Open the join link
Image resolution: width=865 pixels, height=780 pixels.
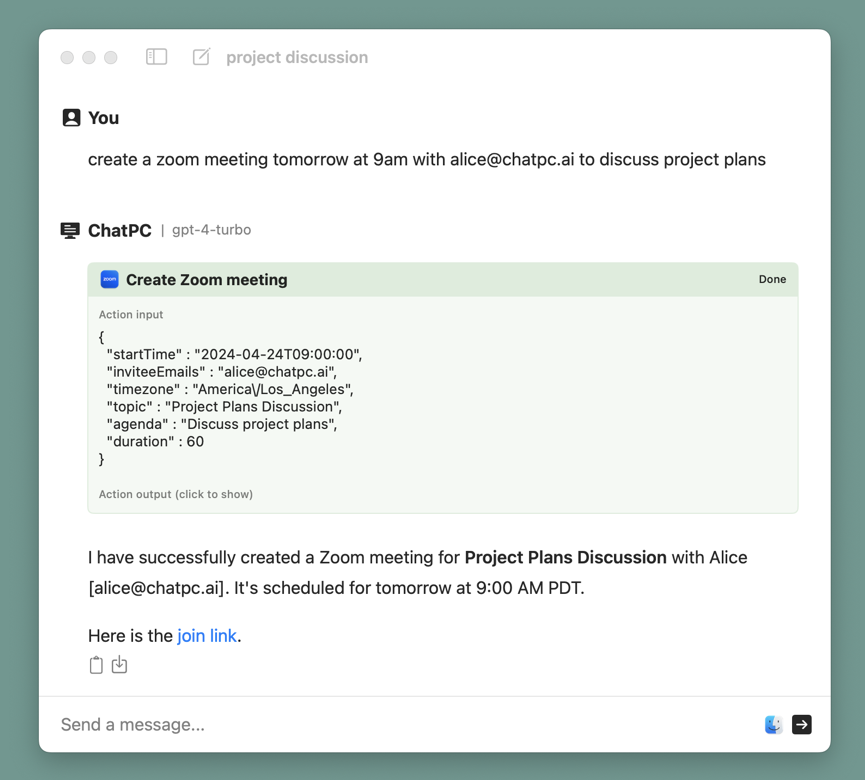(207, 636)
